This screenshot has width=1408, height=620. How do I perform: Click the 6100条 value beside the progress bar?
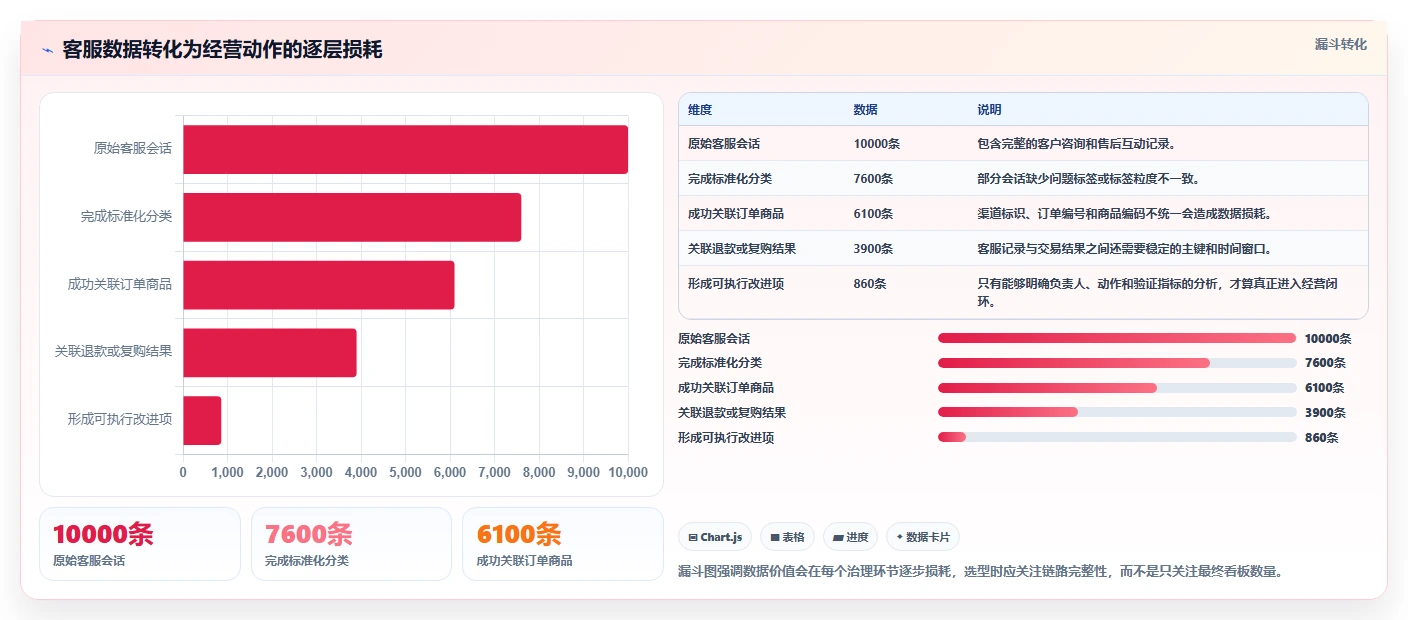tap(1325, 388)
